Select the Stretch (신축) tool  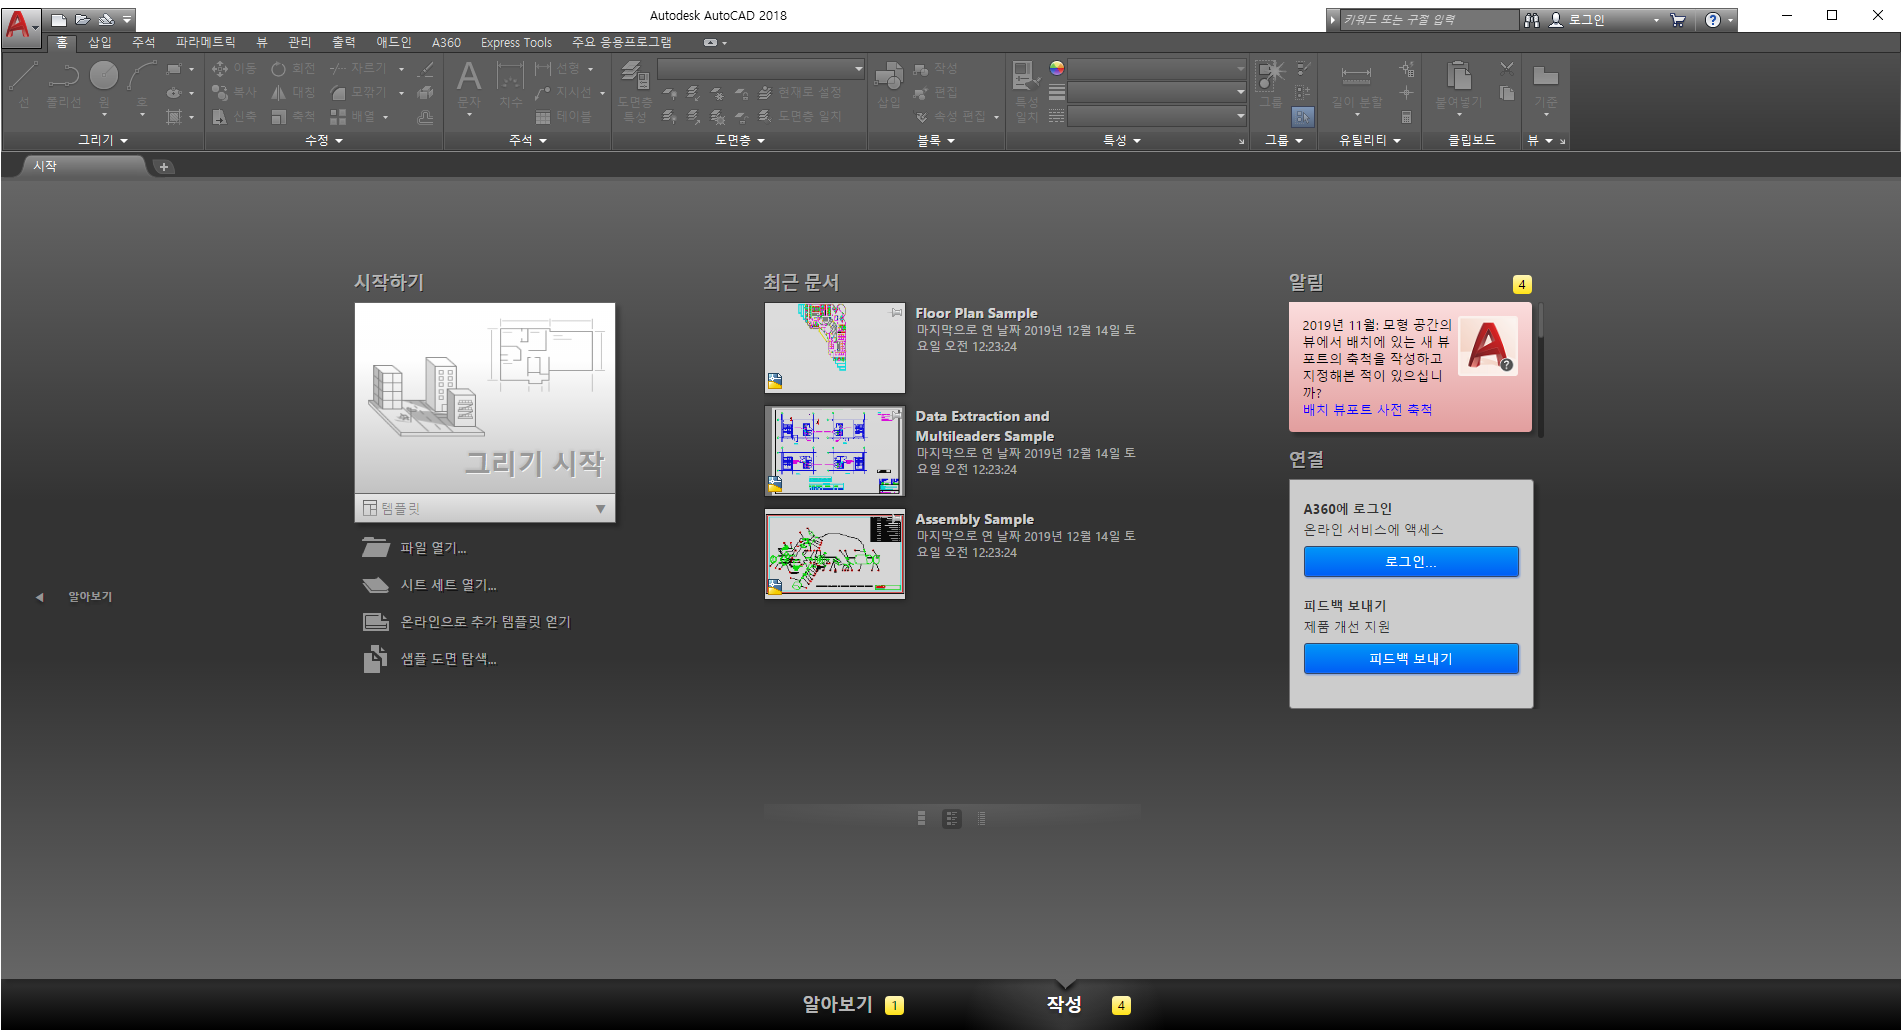click(x=234, y=117)
